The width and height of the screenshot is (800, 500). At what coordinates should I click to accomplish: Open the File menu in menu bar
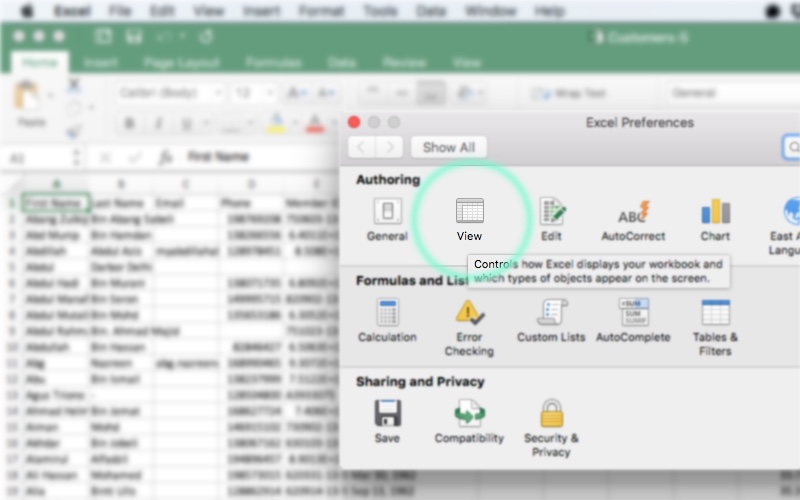pos(119,11)
